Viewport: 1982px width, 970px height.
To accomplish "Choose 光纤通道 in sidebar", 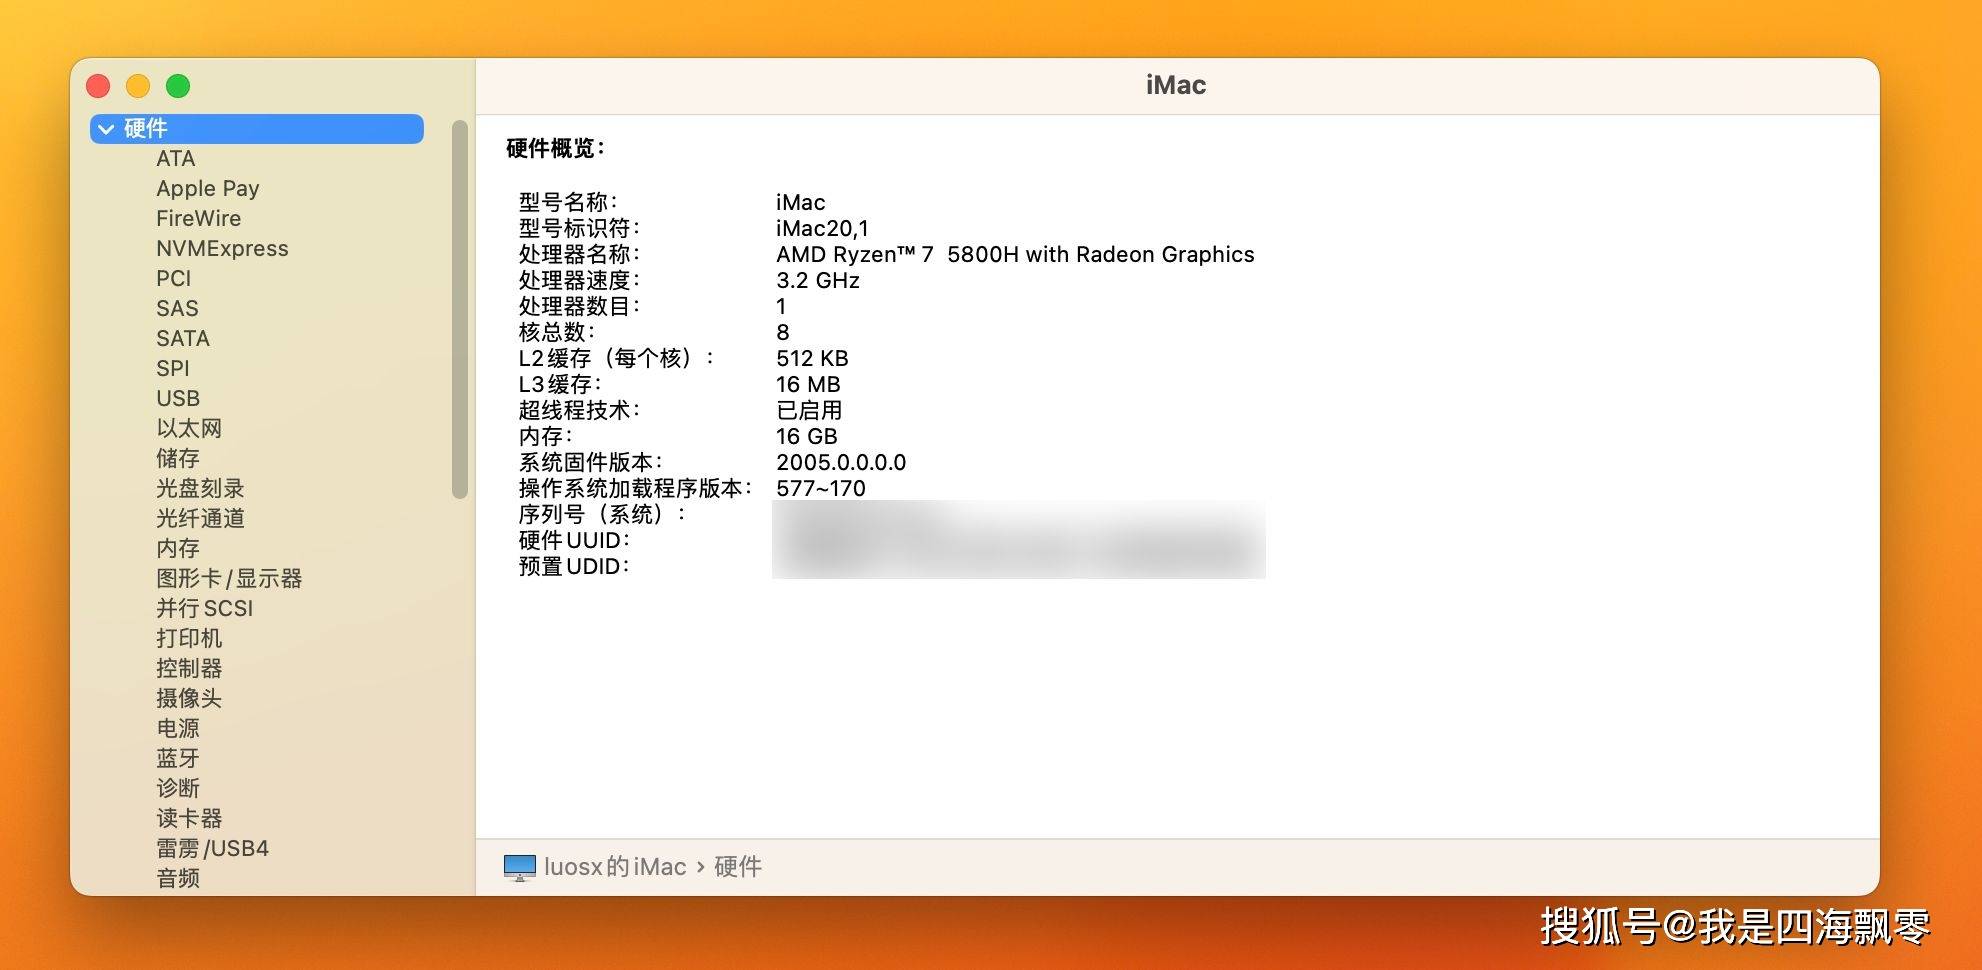I will (200, 519).
